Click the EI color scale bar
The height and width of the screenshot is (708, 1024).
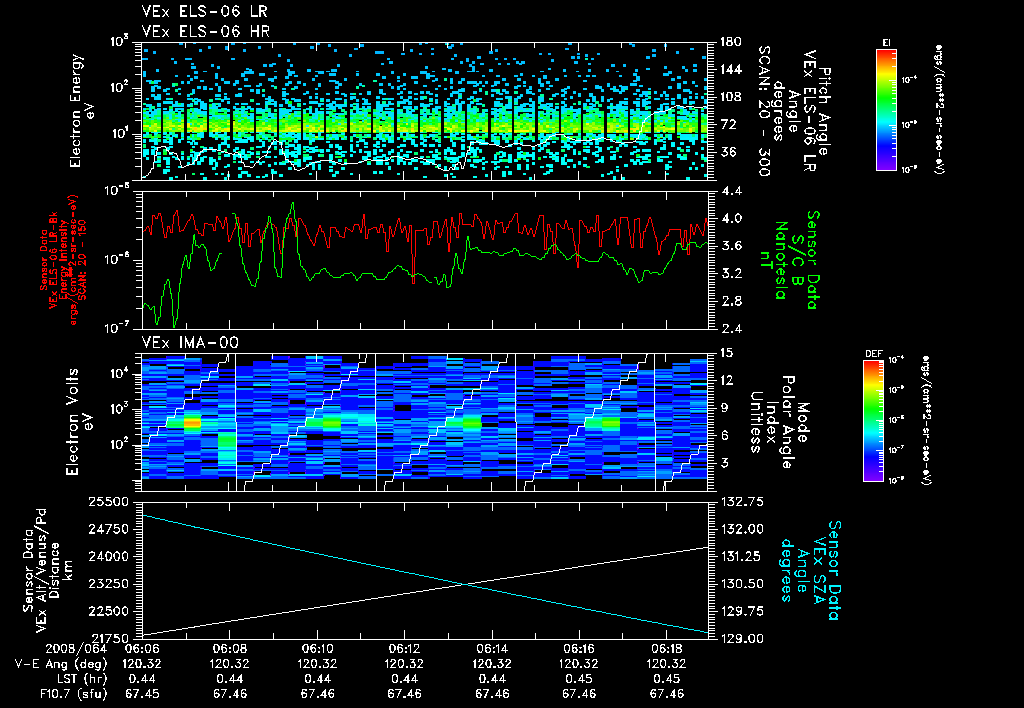click(x=886, y=110)
